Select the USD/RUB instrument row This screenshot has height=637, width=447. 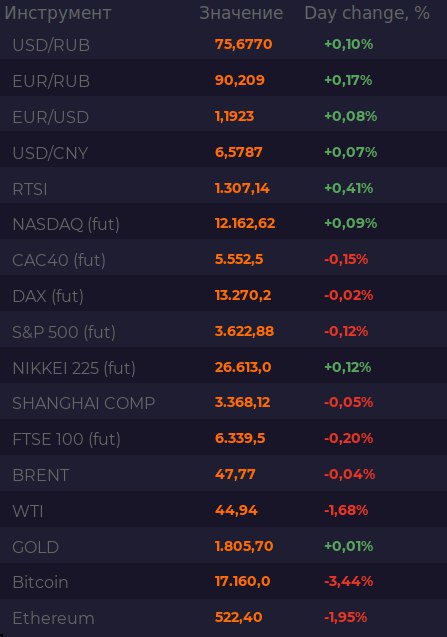tap(224, 45)
